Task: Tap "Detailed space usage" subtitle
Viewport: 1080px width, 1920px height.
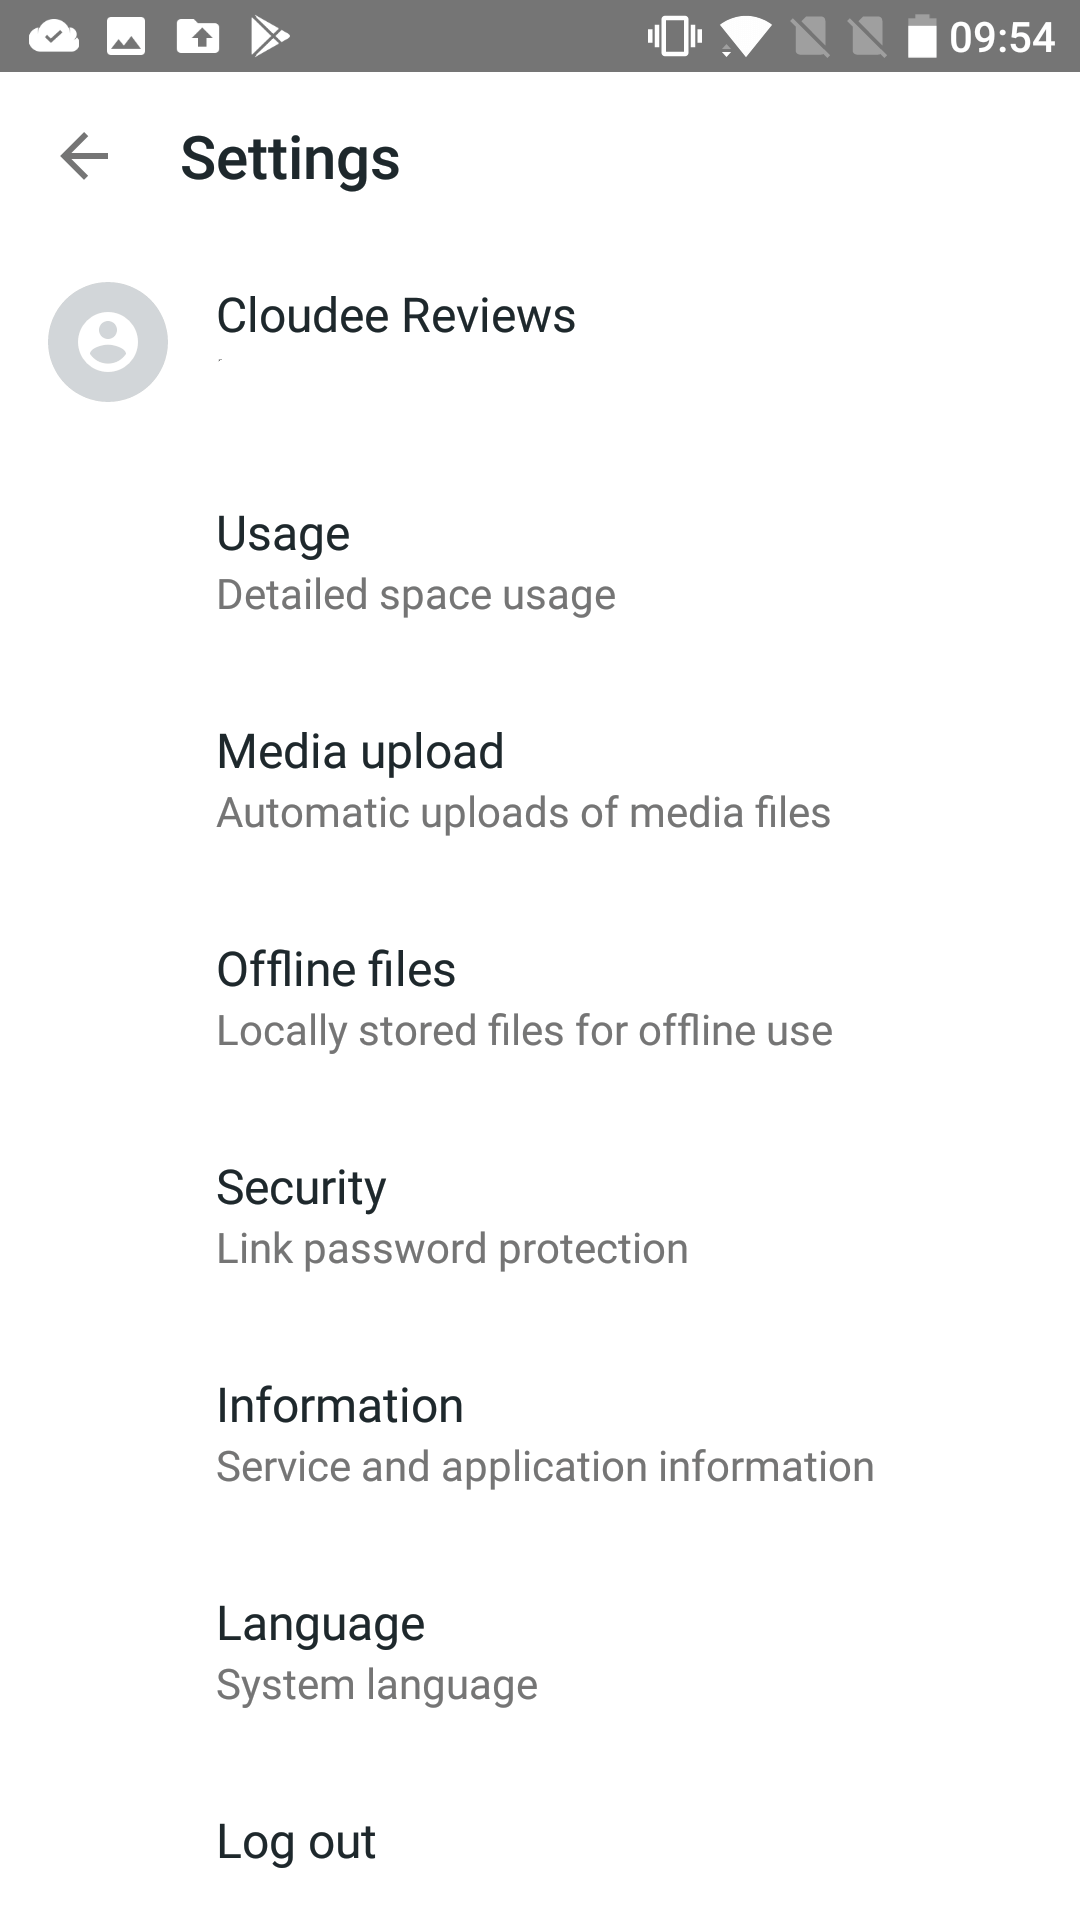Action: [x=416, y=595]
